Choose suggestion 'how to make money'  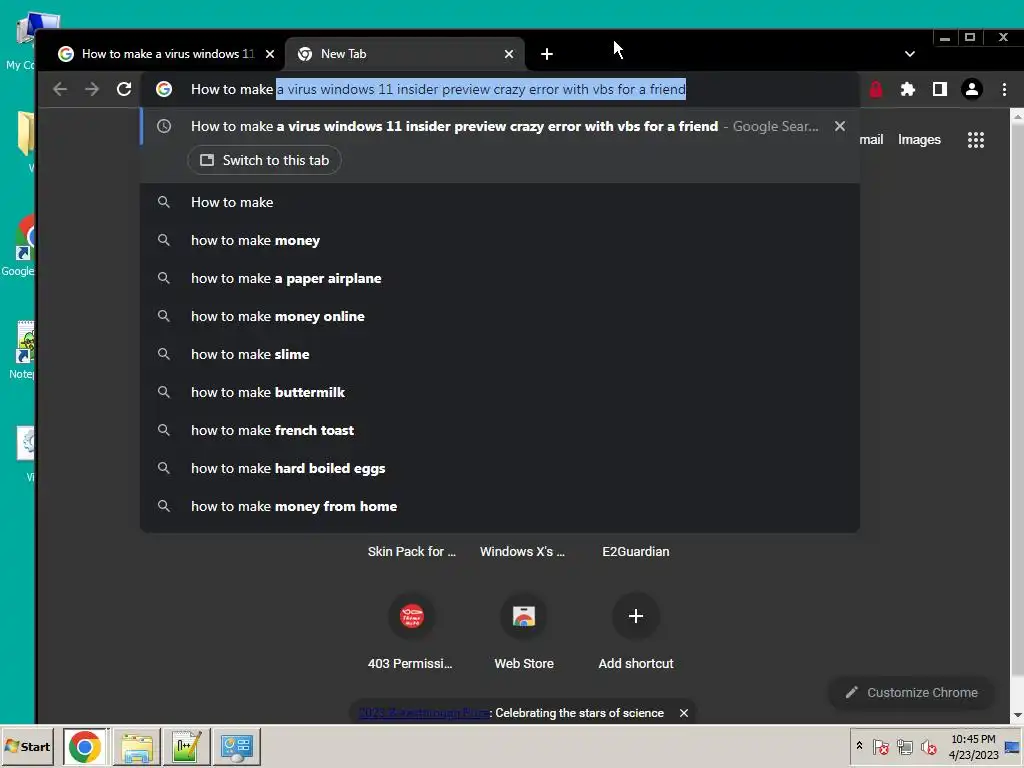(500, 240)
